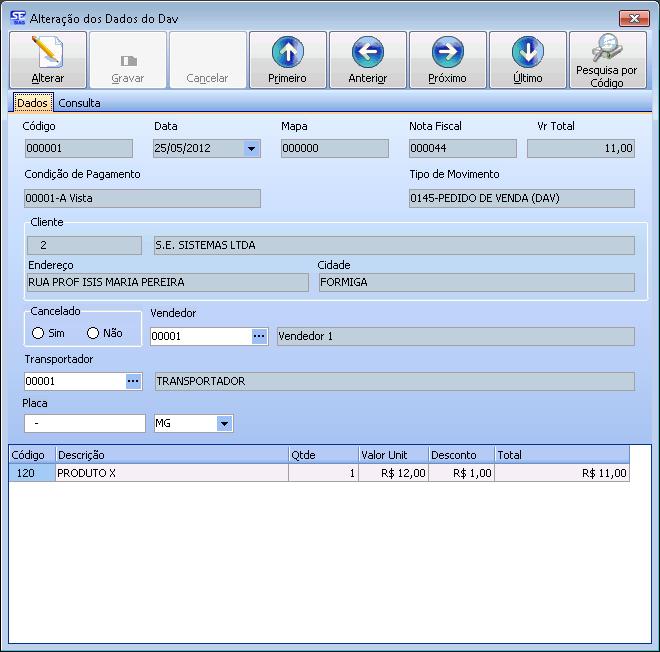This screenshot has height=652, width=660.
Task: Open Vendedor lookup ellipsis button
Action: pyautogui.click(x=259, y=337)
